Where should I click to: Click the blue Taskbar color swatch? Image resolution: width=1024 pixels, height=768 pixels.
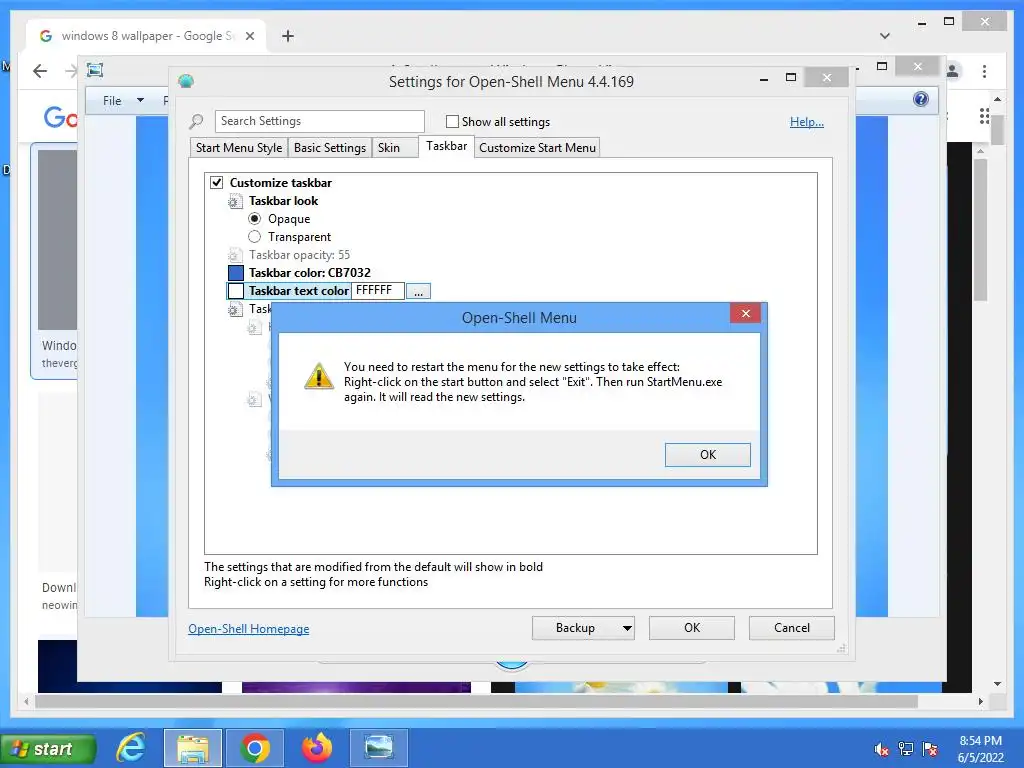(x=236, y=273)
